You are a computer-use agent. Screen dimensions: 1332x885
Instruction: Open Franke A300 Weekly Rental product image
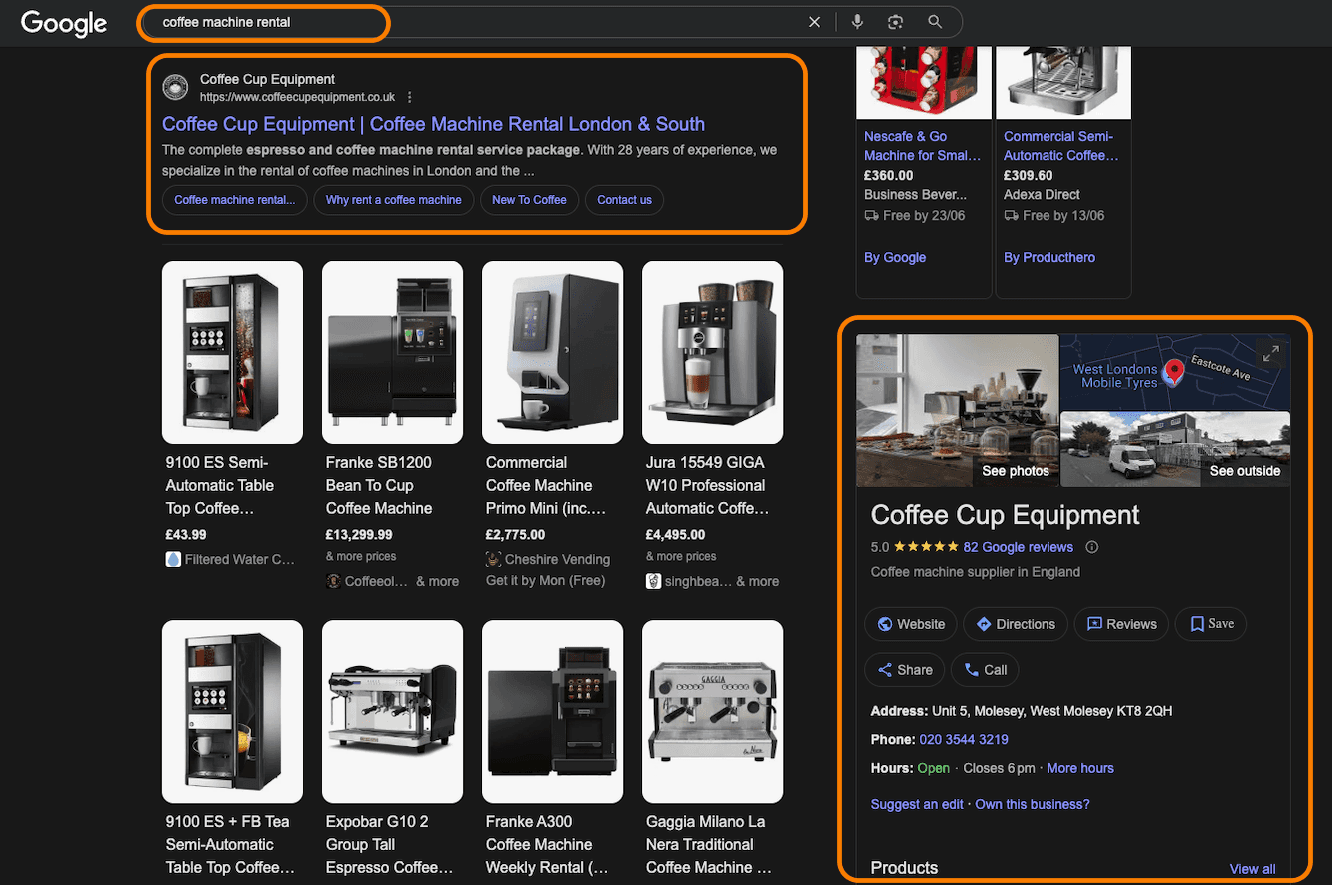pos(552,711)
